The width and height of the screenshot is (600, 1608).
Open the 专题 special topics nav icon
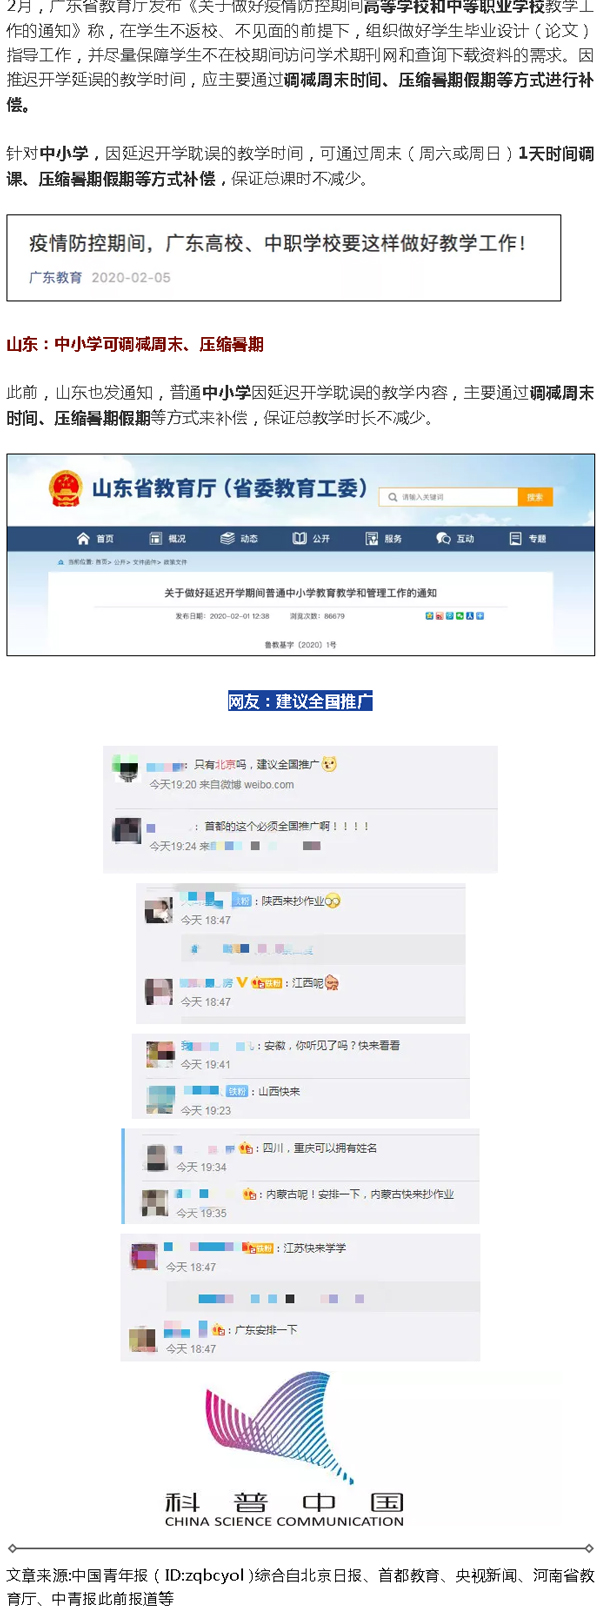point(516,538)
